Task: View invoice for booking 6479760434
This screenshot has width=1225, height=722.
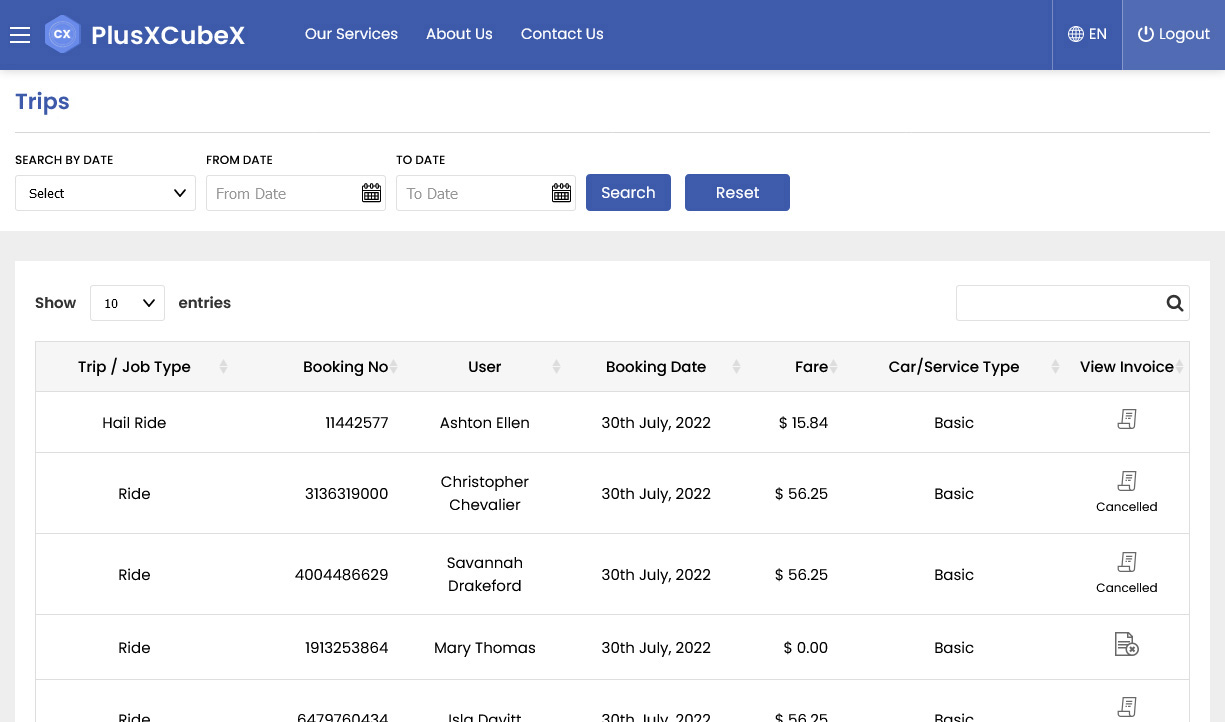Action: click(x=1127, y=707)
